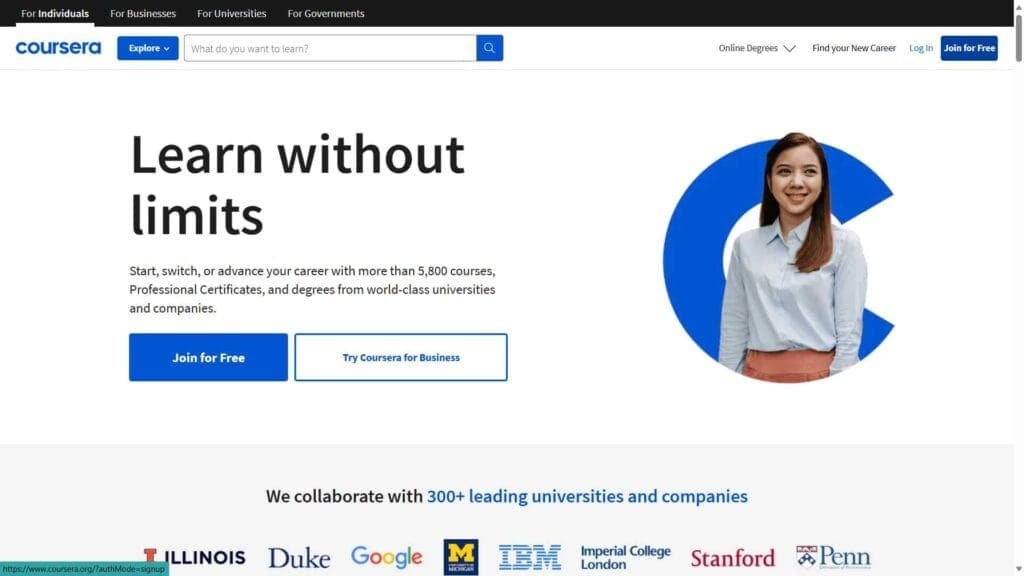
Task: Click the course search input field
Action: (330, 47)
